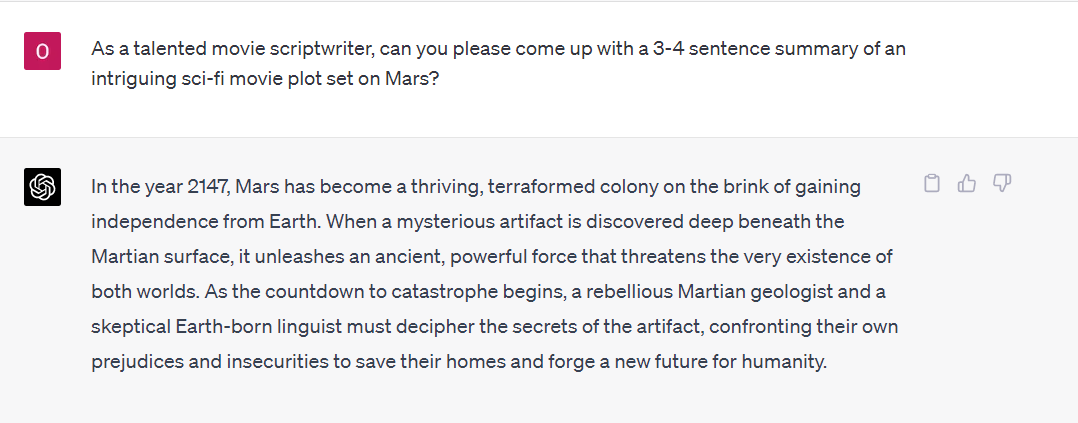Image resolution: width=1078 pixels, height=423 pixels.
Task: Give the response a thumbs up
Action: click(966, 183)
